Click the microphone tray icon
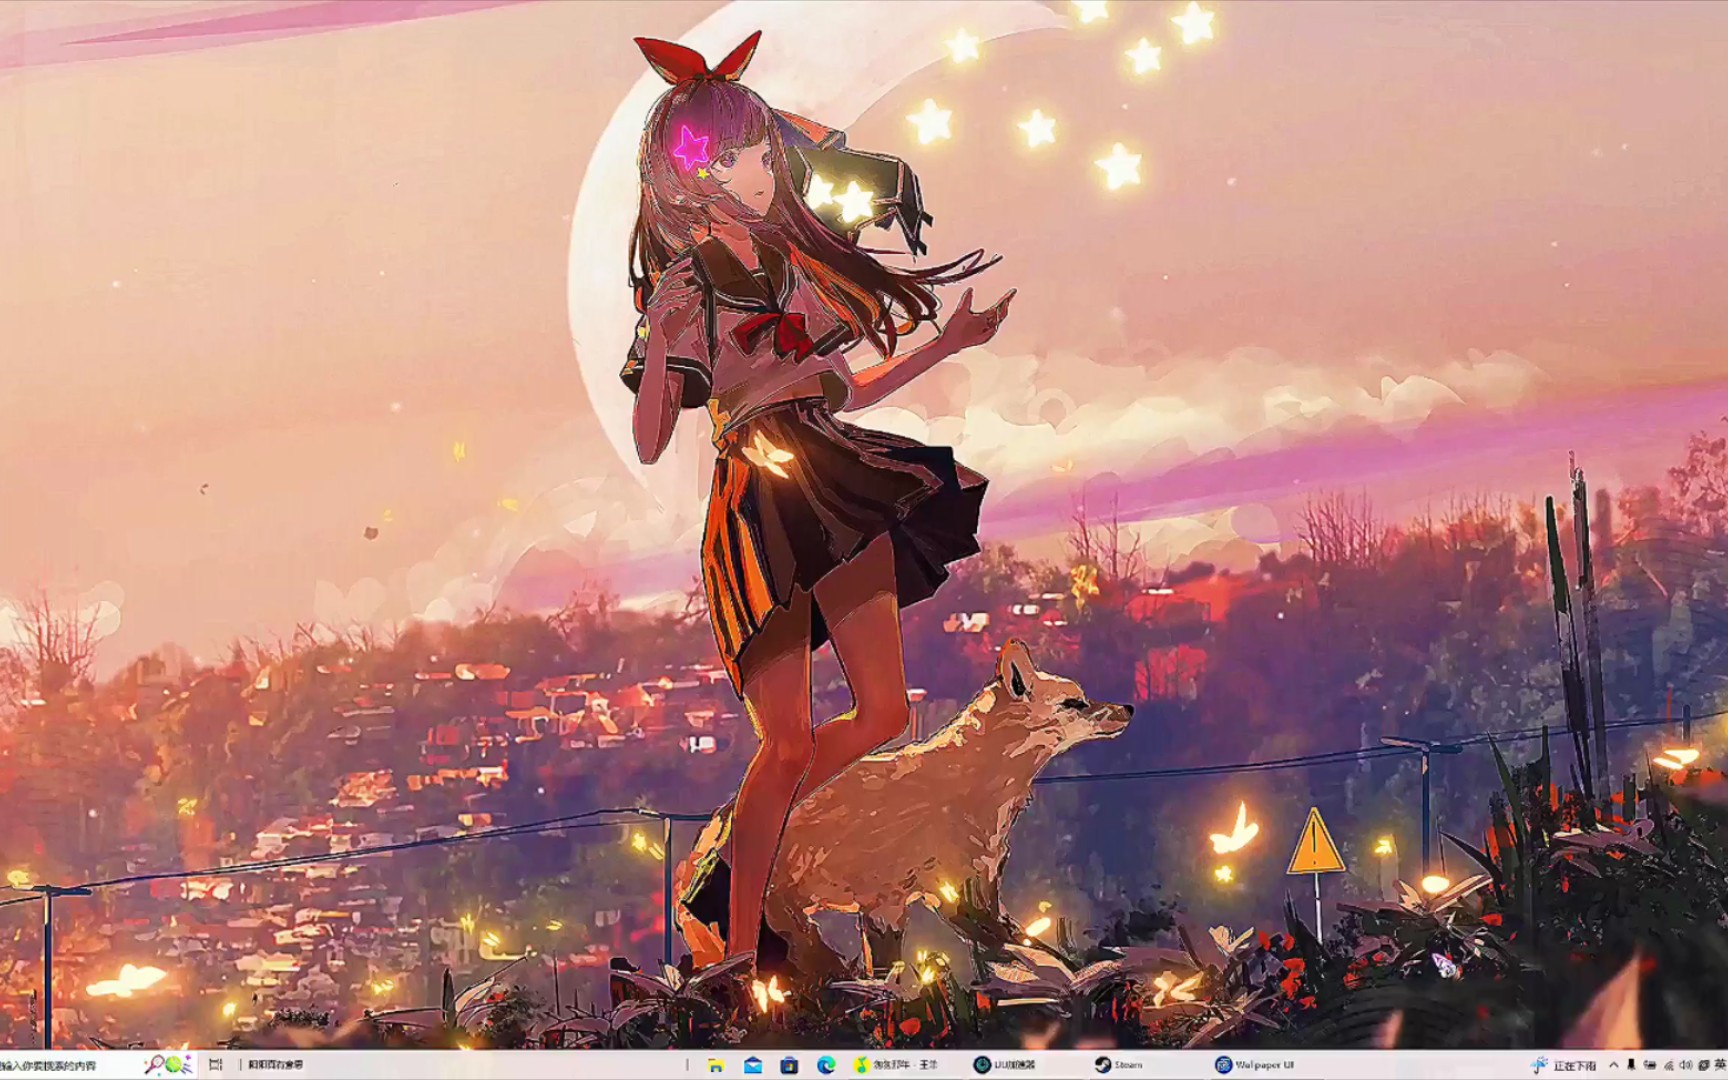This screenshot has width=1728, height=1080. click(x=1631, y=1066)
